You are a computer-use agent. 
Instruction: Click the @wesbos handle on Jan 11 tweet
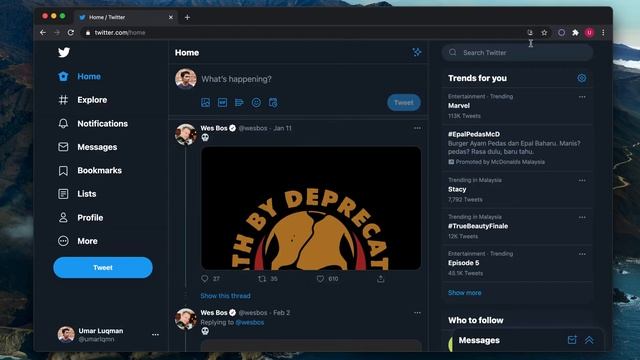tap(253, 128)
